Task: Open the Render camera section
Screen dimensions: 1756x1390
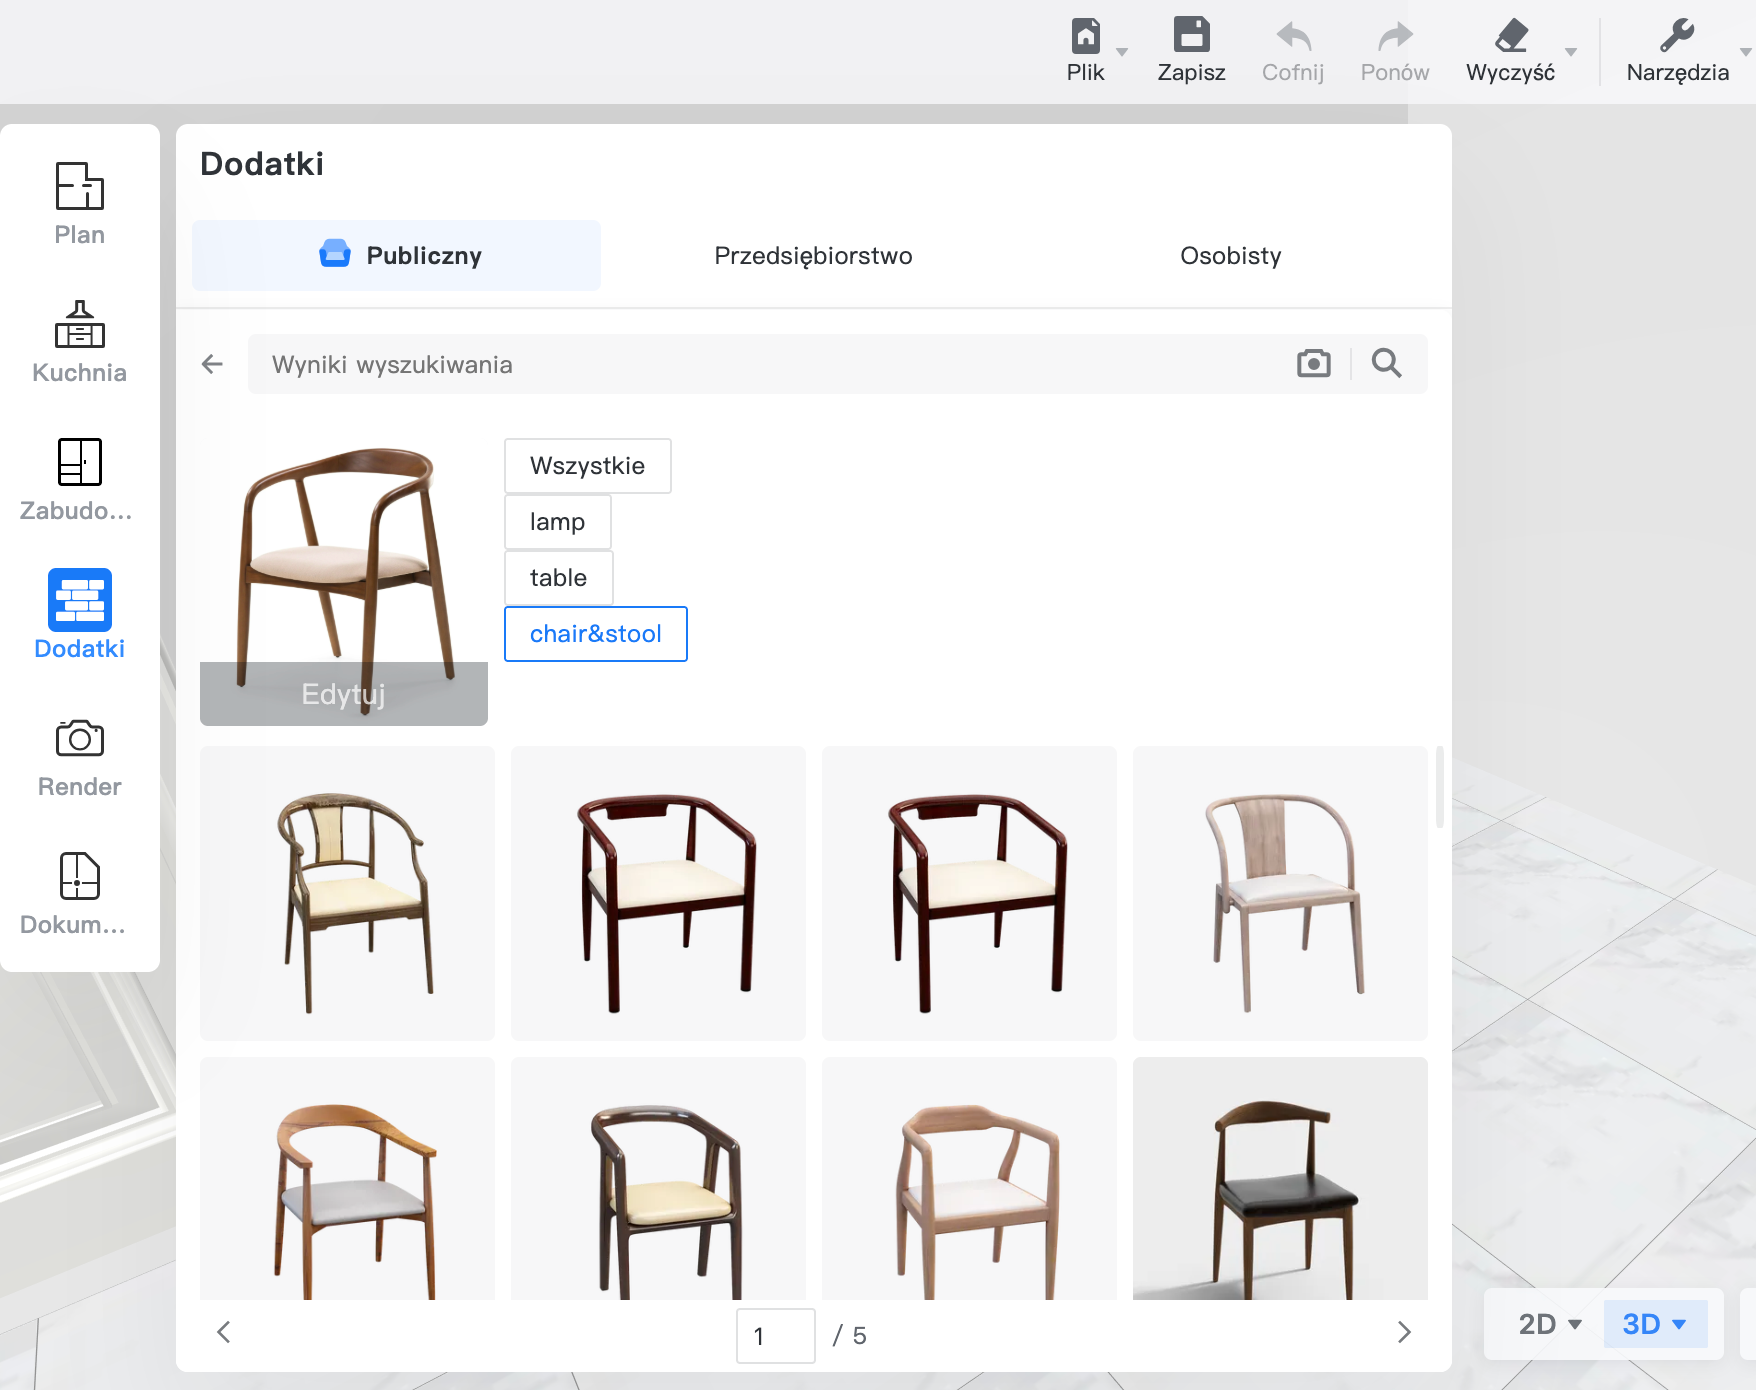Action: click(x=79, y=758)
